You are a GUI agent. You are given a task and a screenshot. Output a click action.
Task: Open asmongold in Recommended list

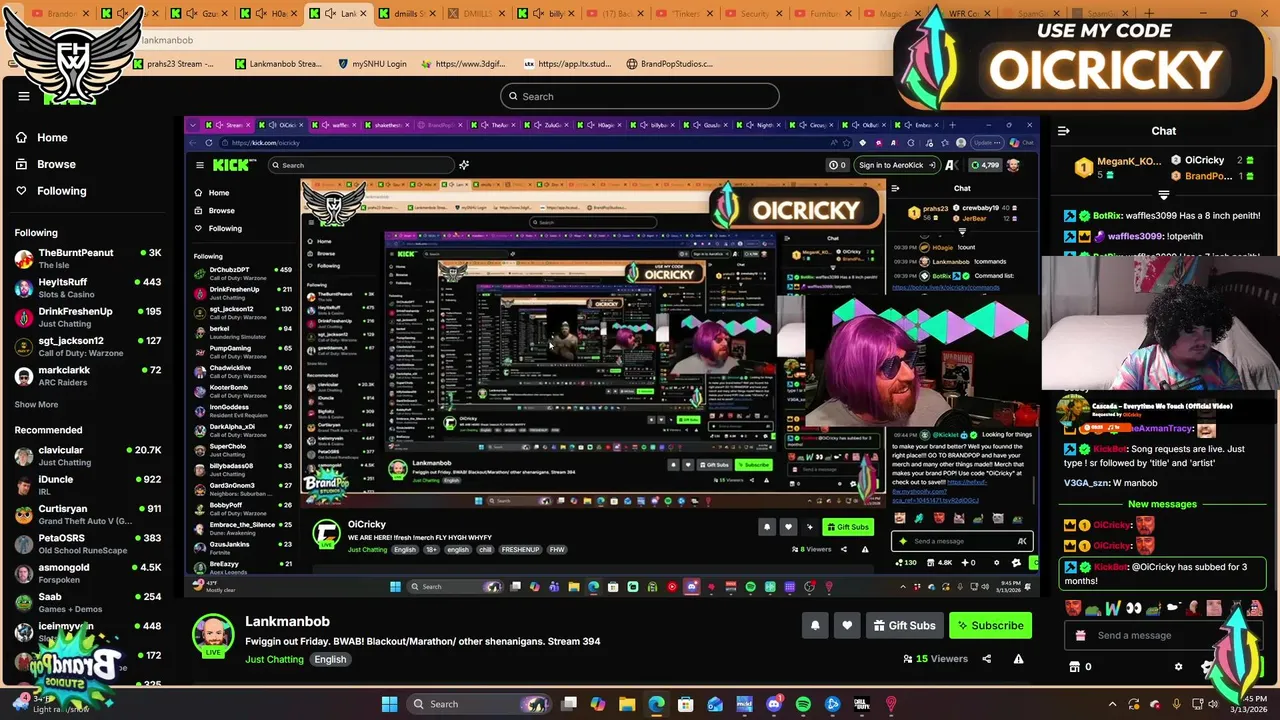click(88, 572)
